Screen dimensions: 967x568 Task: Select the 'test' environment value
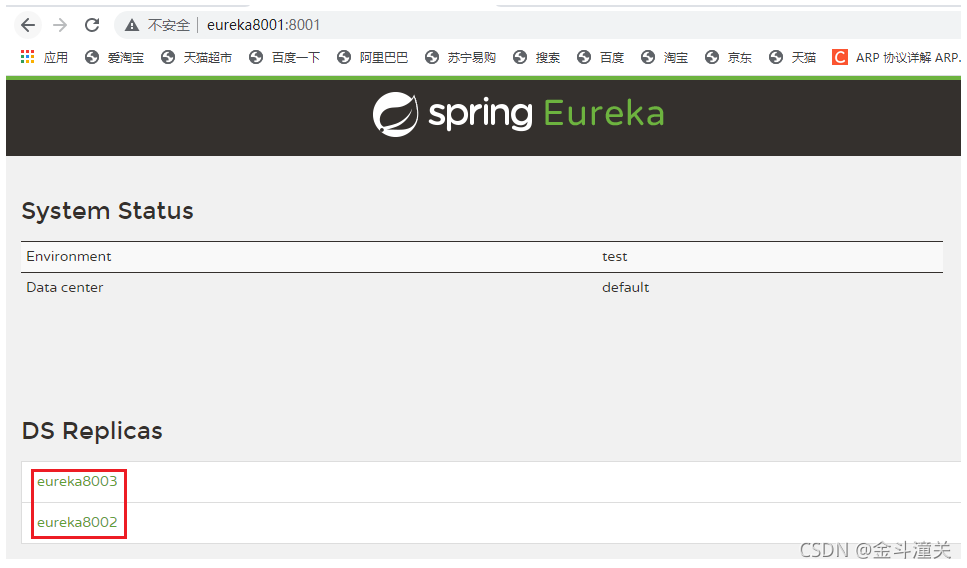point(614,257)
